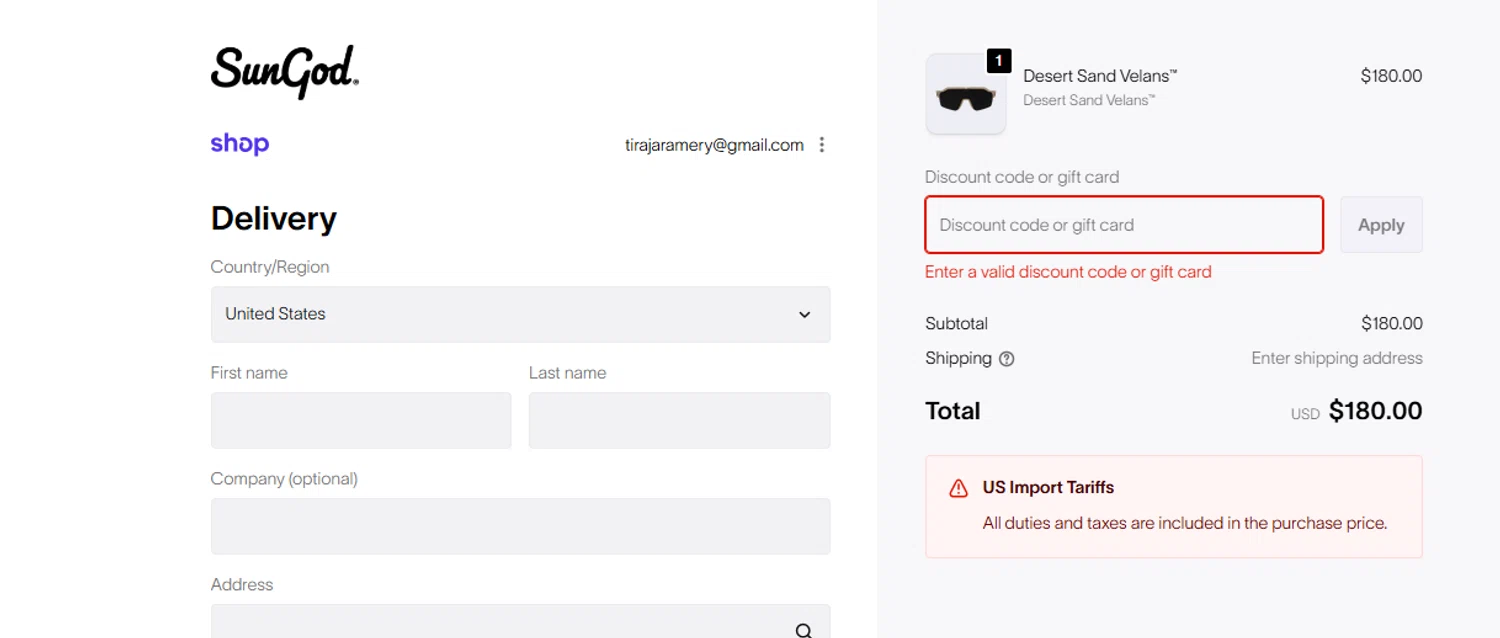Click the Company (optional) input field

pos(520,526)
